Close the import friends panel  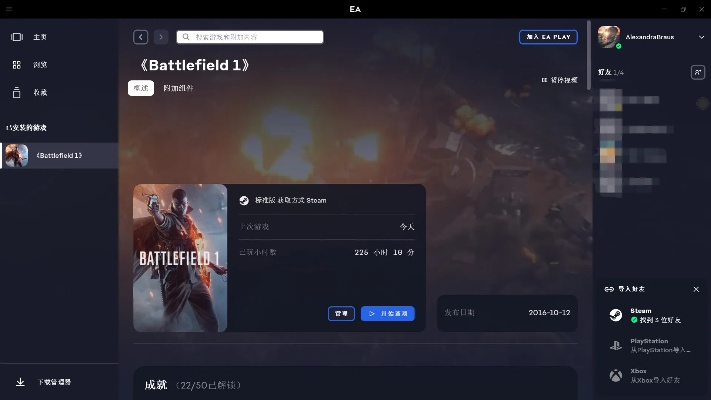(x=696, y=289)
